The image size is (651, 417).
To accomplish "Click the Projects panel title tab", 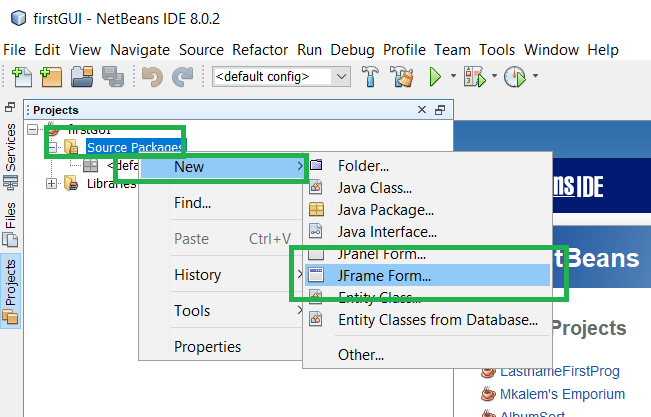I will (56, 110).
